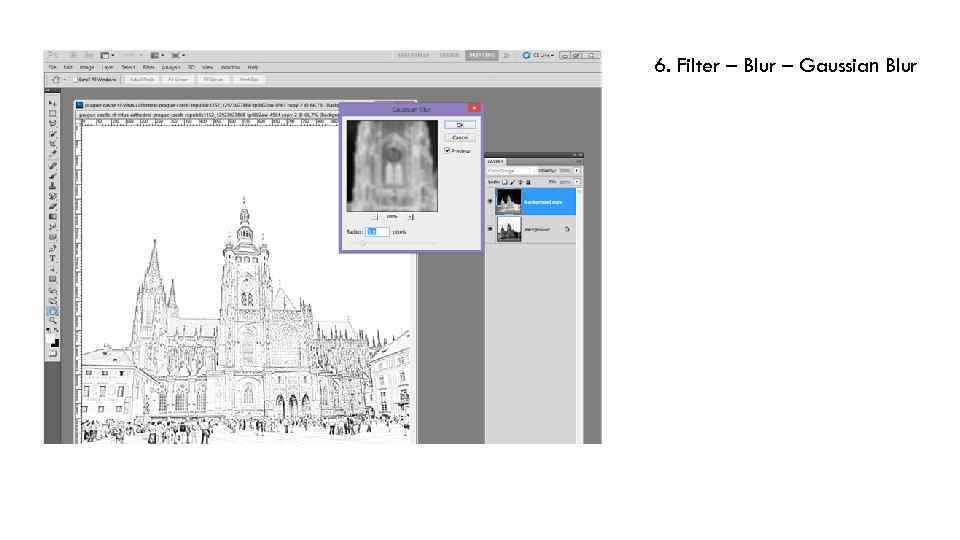Switch to the Layers panel tab
The height and width of the screenshot is (540, 960).
[495, 162]
